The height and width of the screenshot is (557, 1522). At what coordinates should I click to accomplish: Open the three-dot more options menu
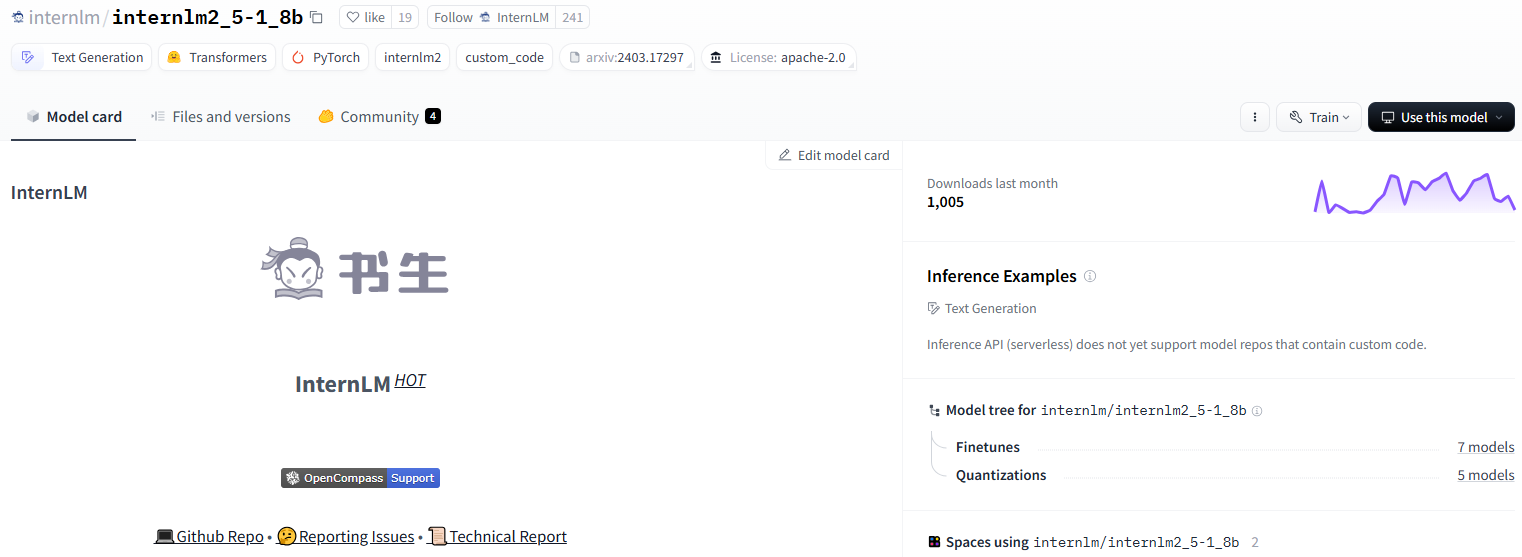coord(1255,117)
